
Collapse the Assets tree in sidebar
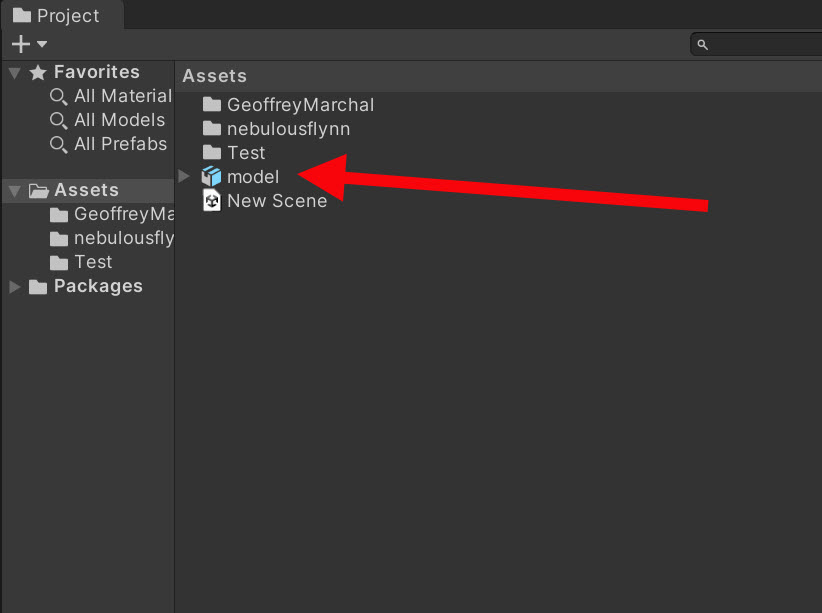coord(15,191)
